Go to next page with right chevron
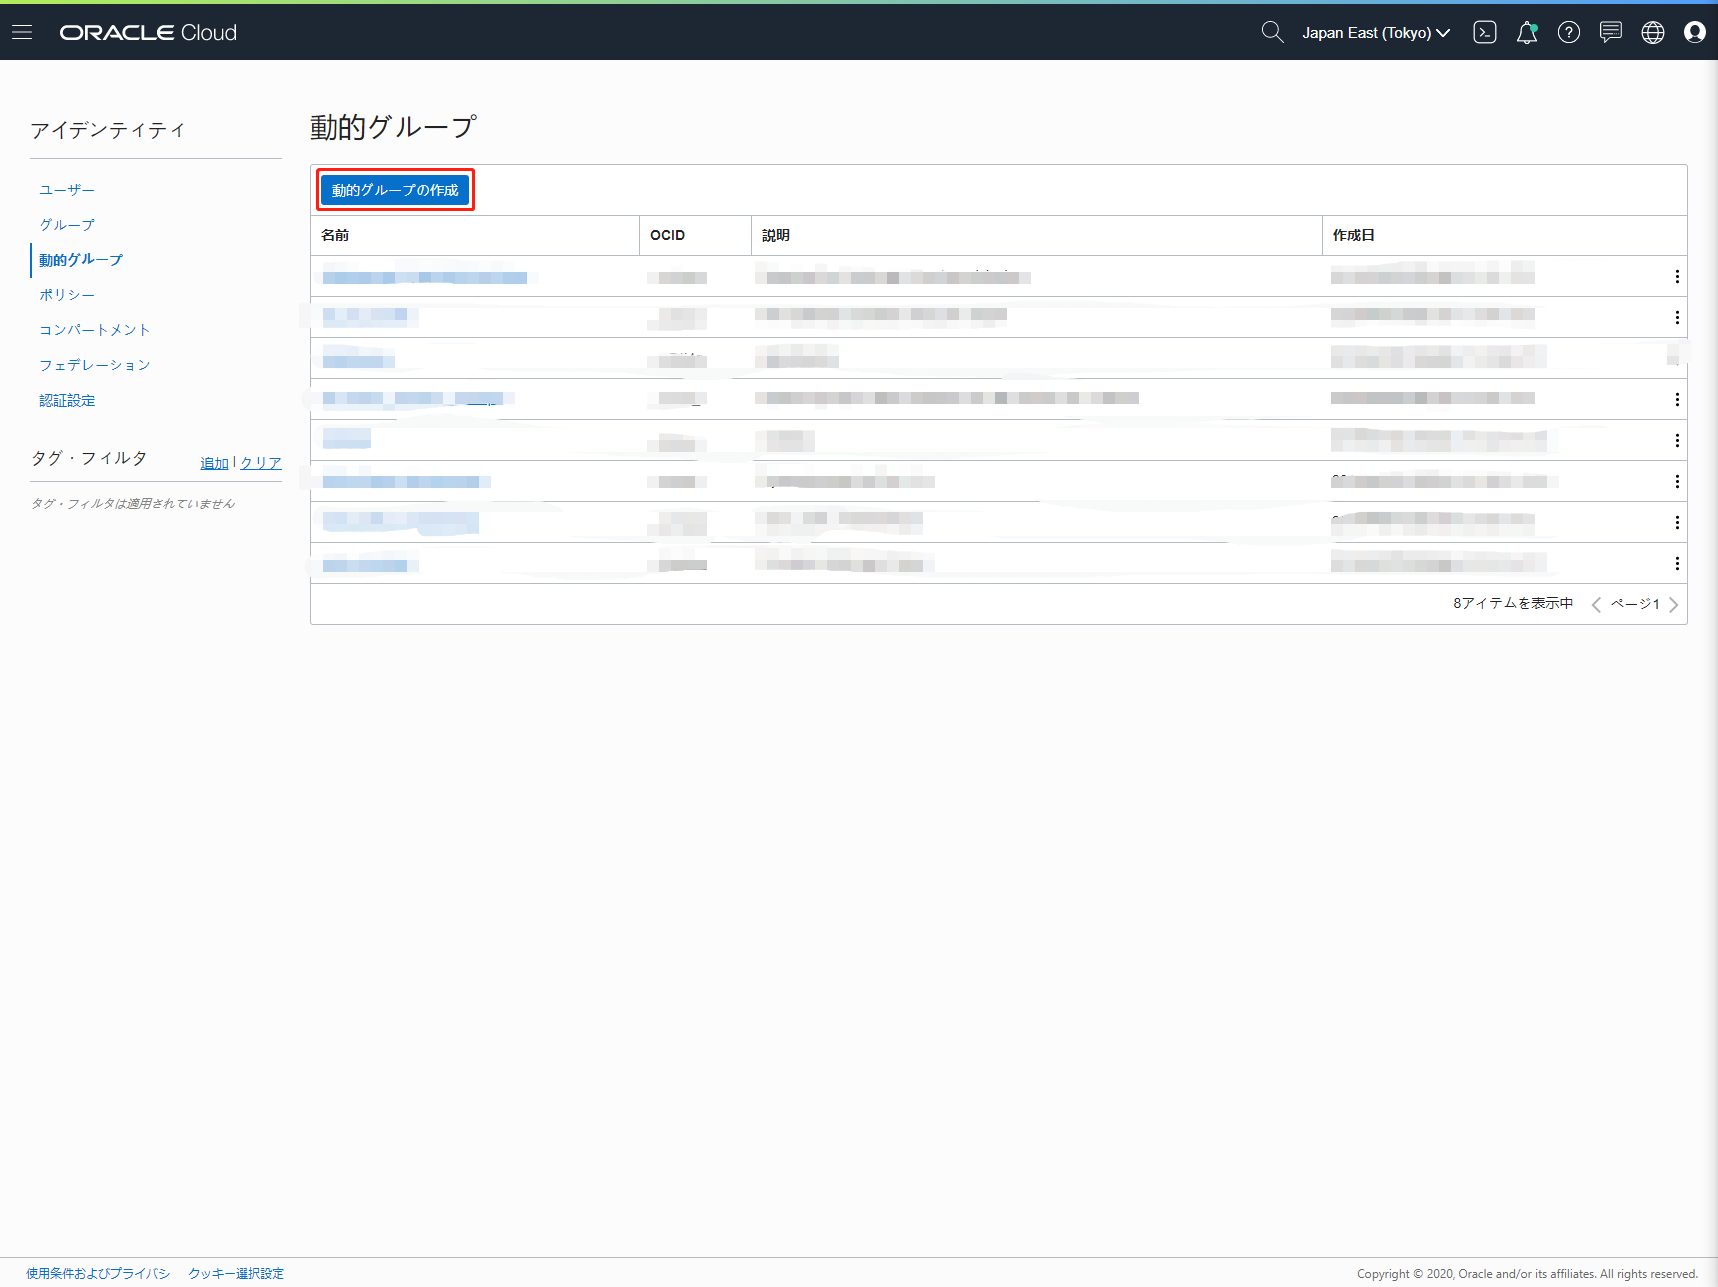Viewport: 1718px width, 1287px height. [x=1673, y=604]
